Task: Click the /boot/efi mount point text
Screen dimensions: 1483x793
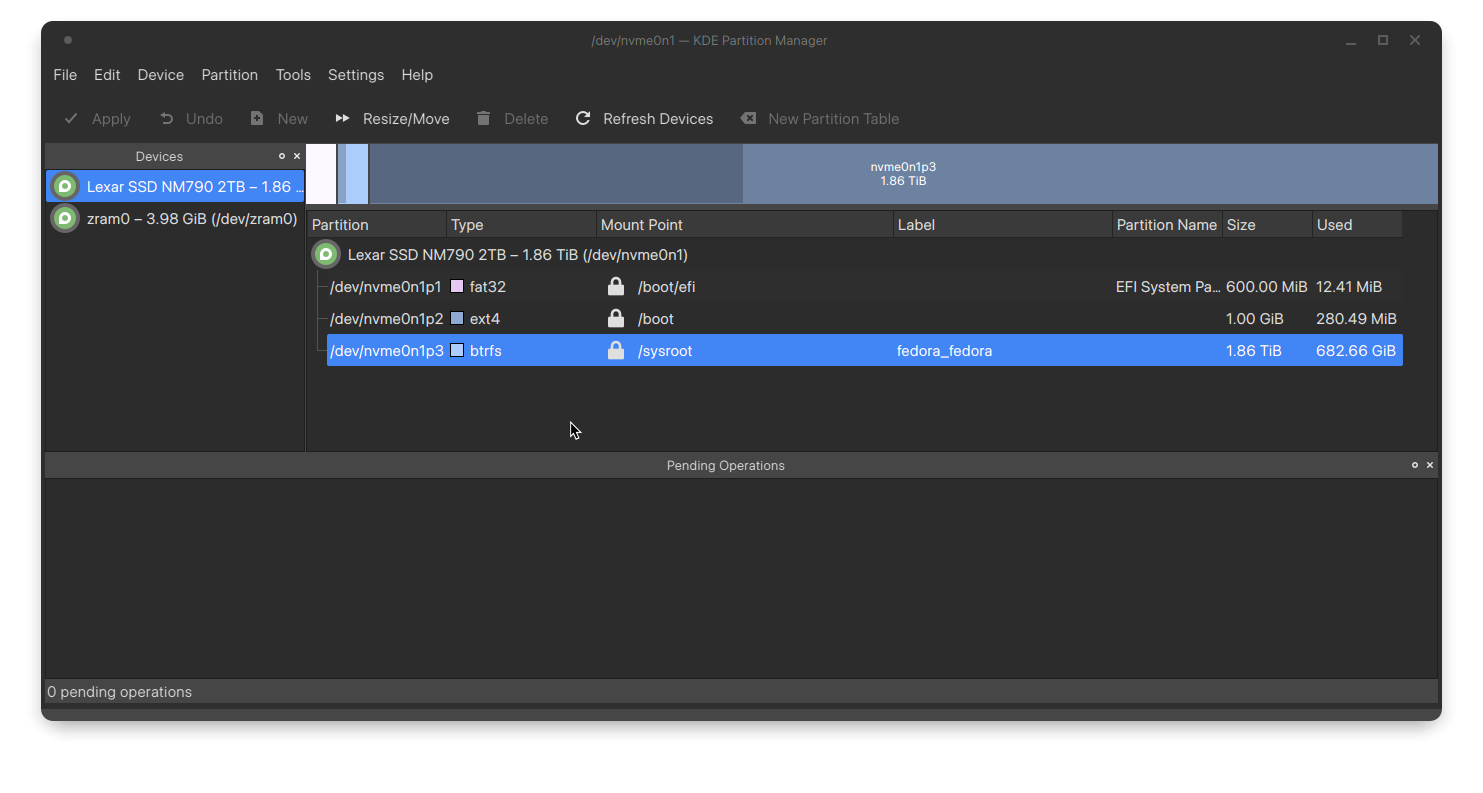Action: coord(667,287)
